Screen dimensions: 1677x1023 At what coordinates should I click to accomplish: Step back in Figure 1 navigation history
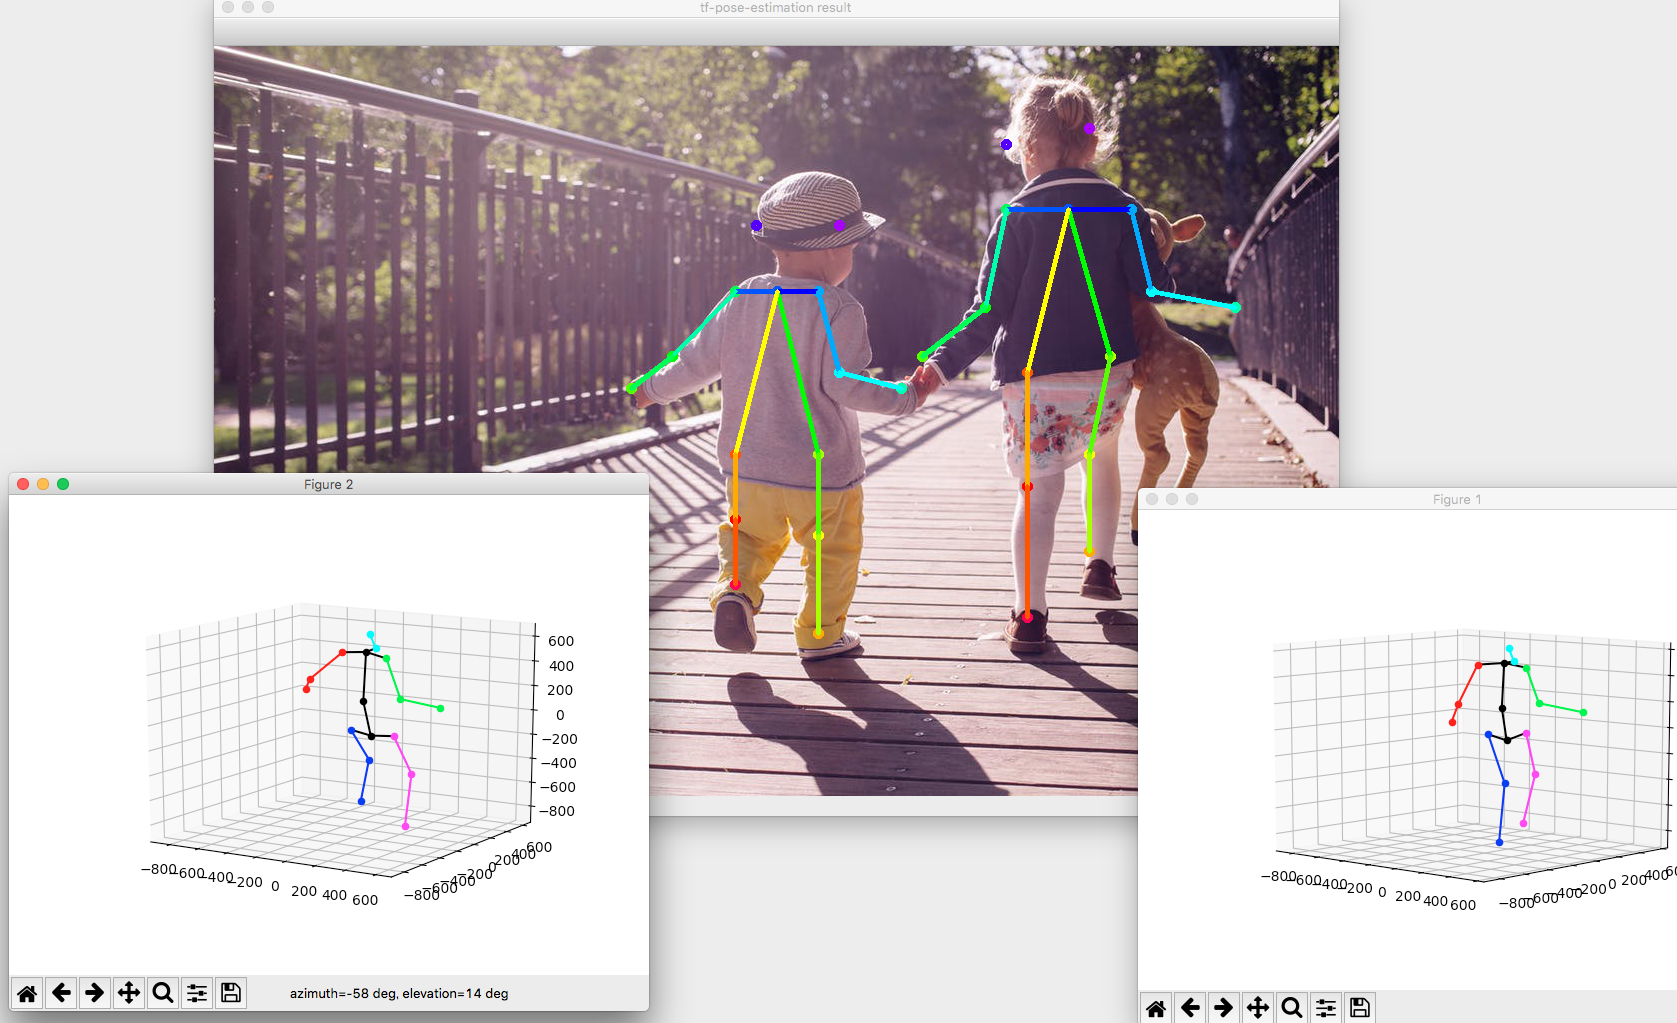1190,1007
